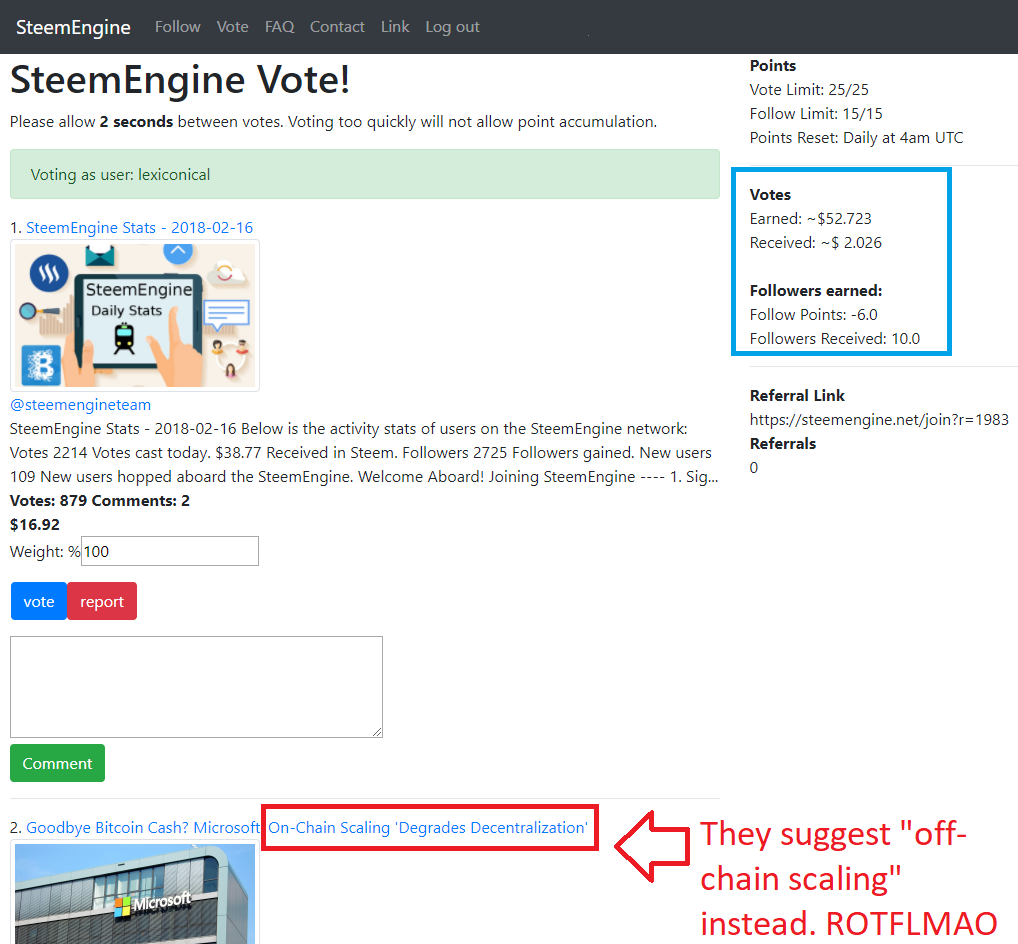Click 'Points Reset: Daily at 4am UTC'
Viewport: 1018px width, 944px height.
click(856, 138)
